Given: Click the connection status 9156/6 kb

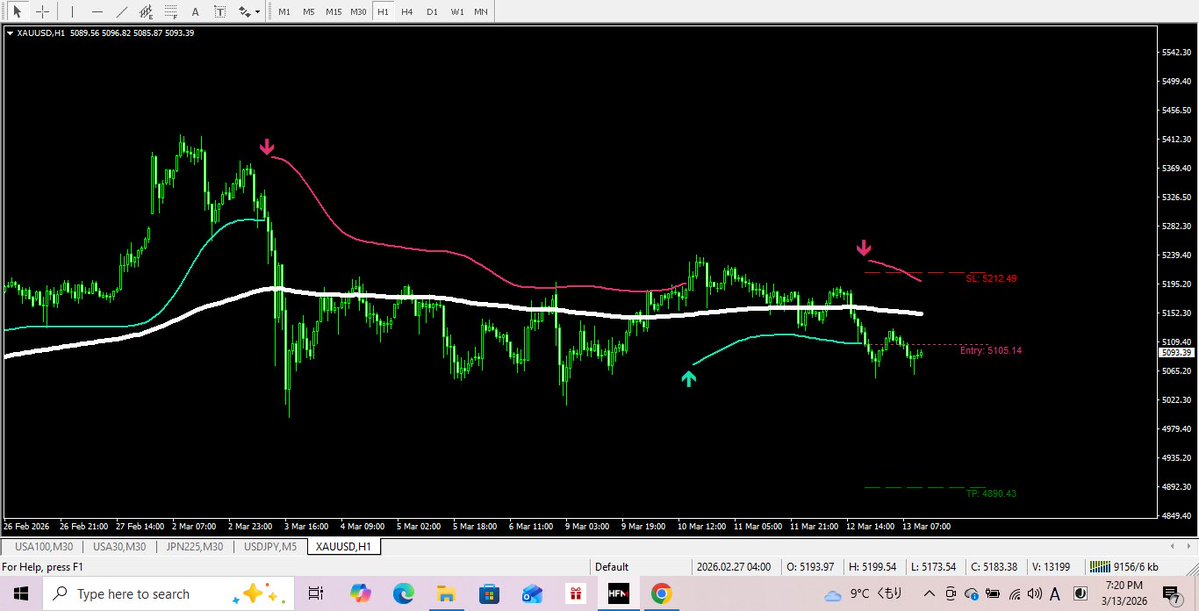Looking at the screenshot, I should [1126, 567].
